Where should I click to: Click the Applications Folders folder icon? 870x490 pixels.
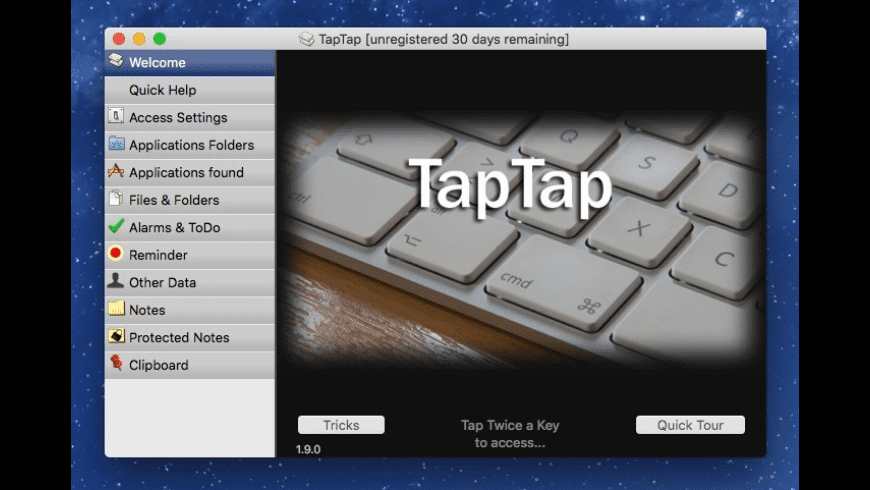tap(116, 143)
